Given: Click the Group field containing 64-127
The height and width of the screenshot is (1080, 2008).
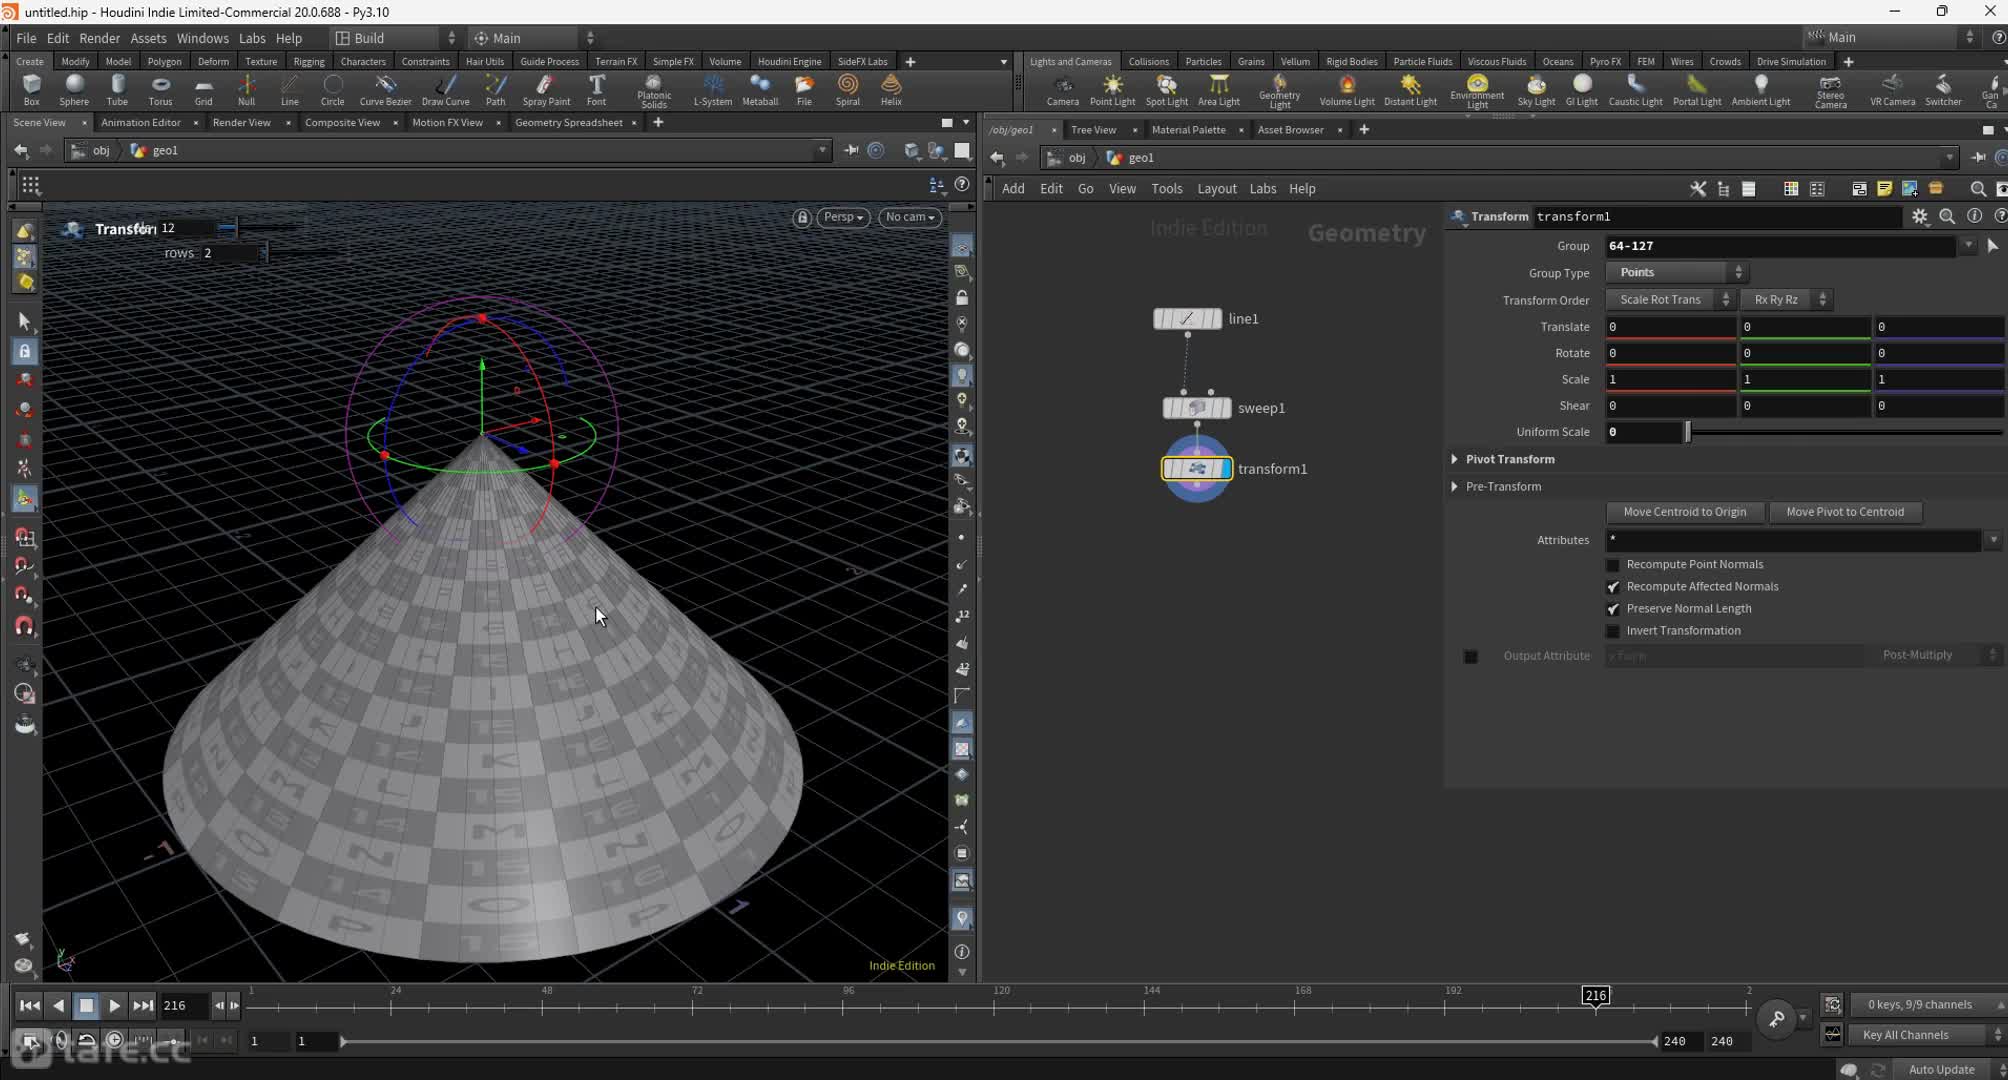Looking at the screenshot, I should click(1780, 246).
